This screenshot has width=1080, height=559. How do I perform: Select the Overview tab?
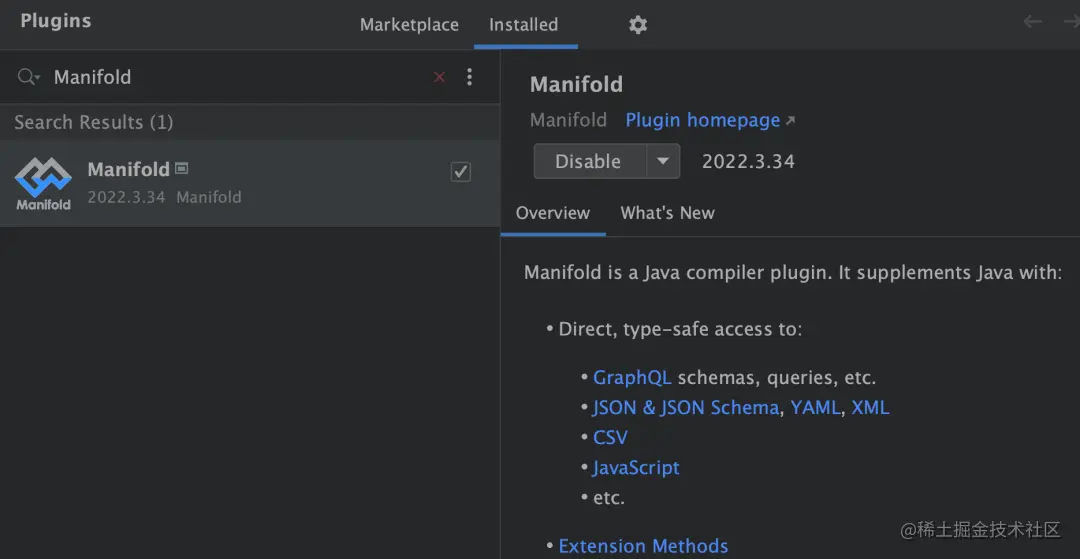tap(553, 213)
